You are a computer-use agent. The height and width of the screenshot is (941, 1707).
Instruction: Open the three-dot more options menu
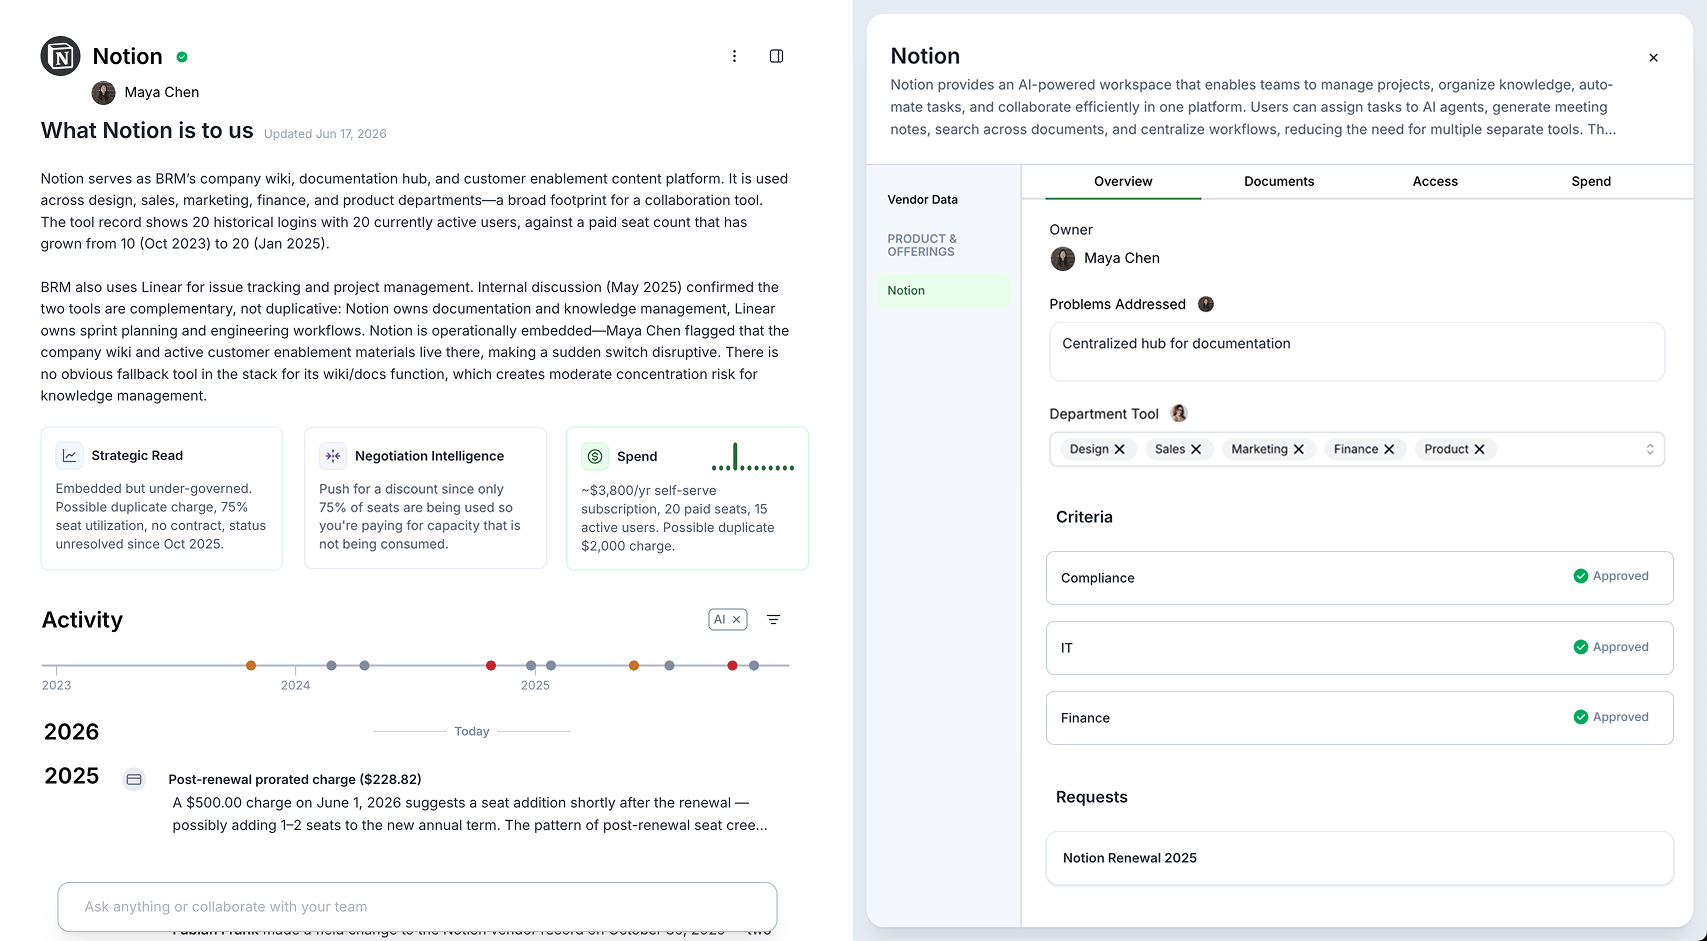pos(734,56)
